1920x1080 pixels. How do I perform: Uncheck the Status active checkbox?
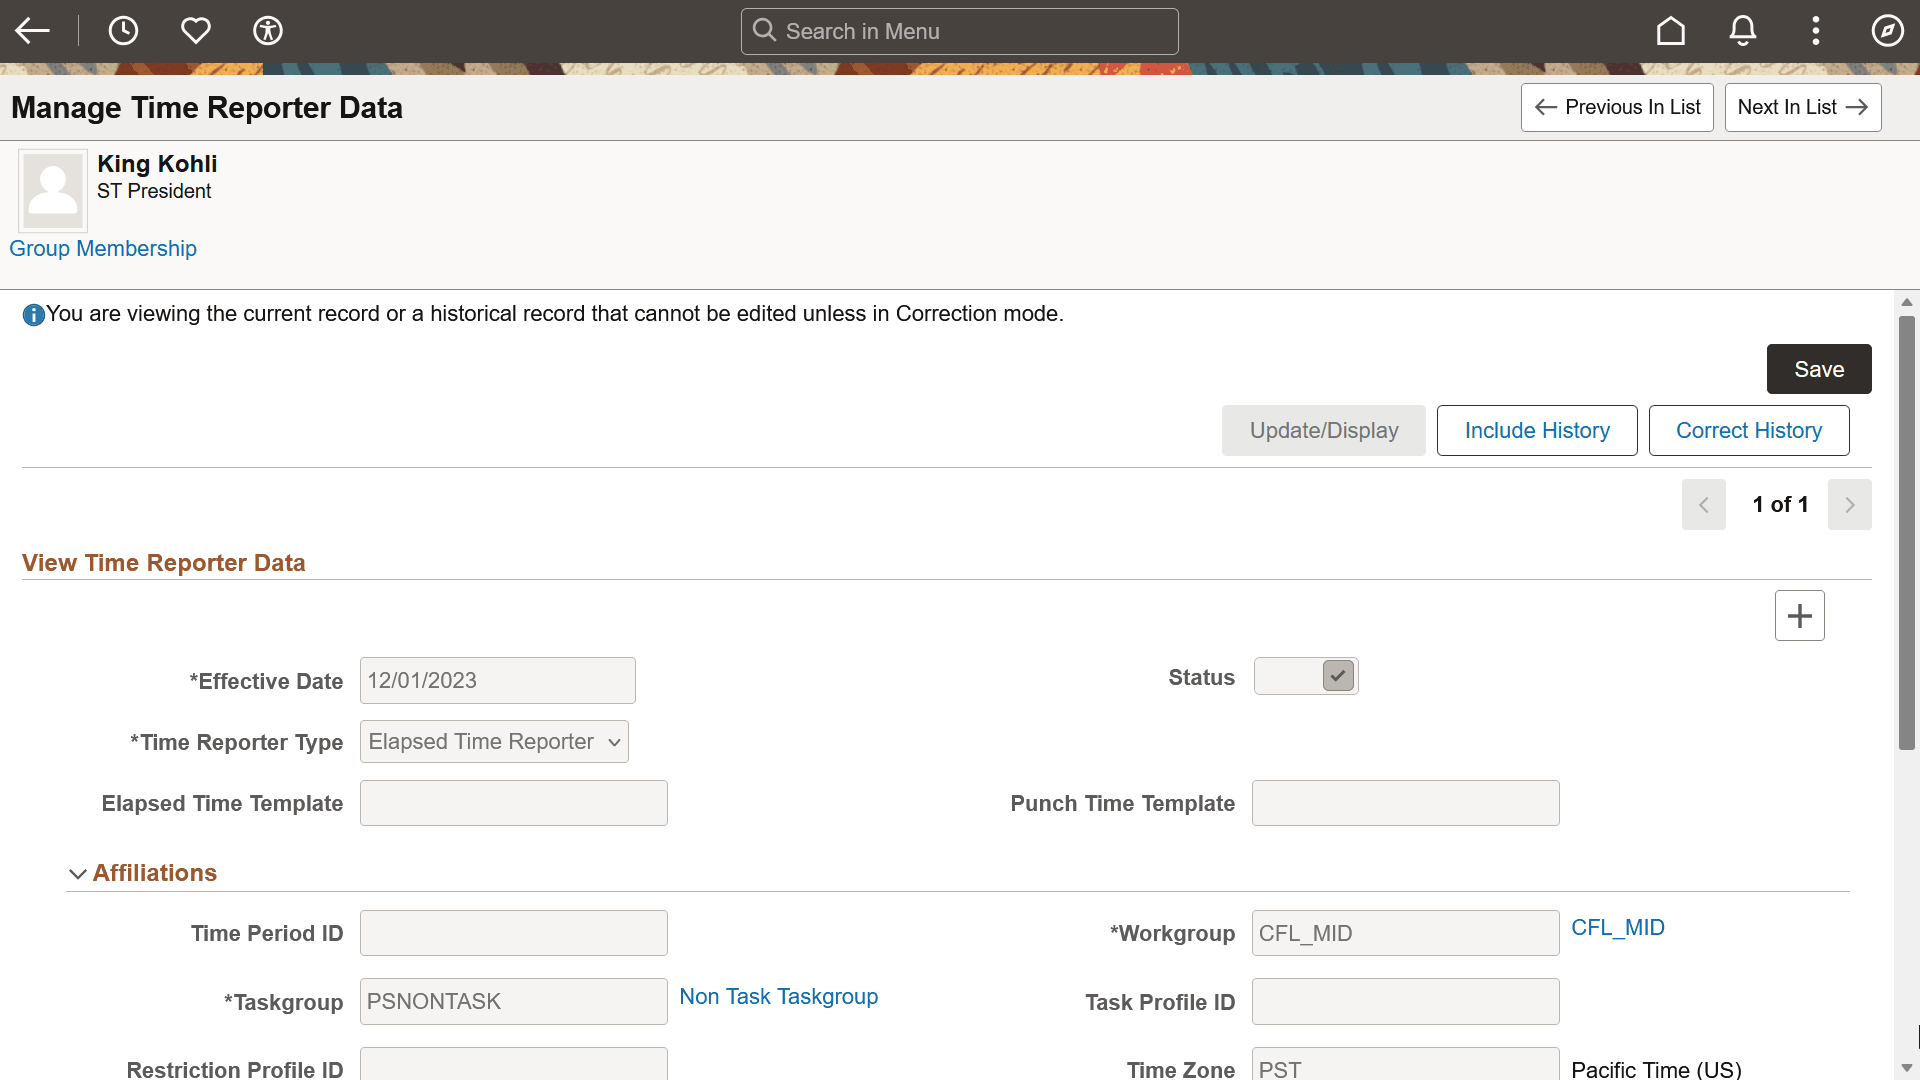tap(1337, 675)
